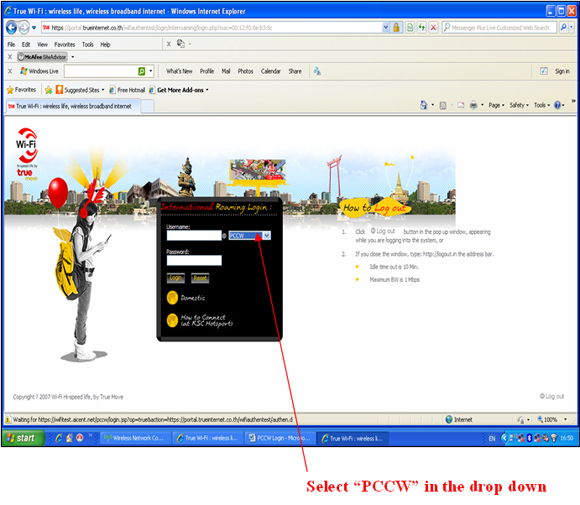
Task: Open the Page dropdown menu
Action: click(496, 105)
